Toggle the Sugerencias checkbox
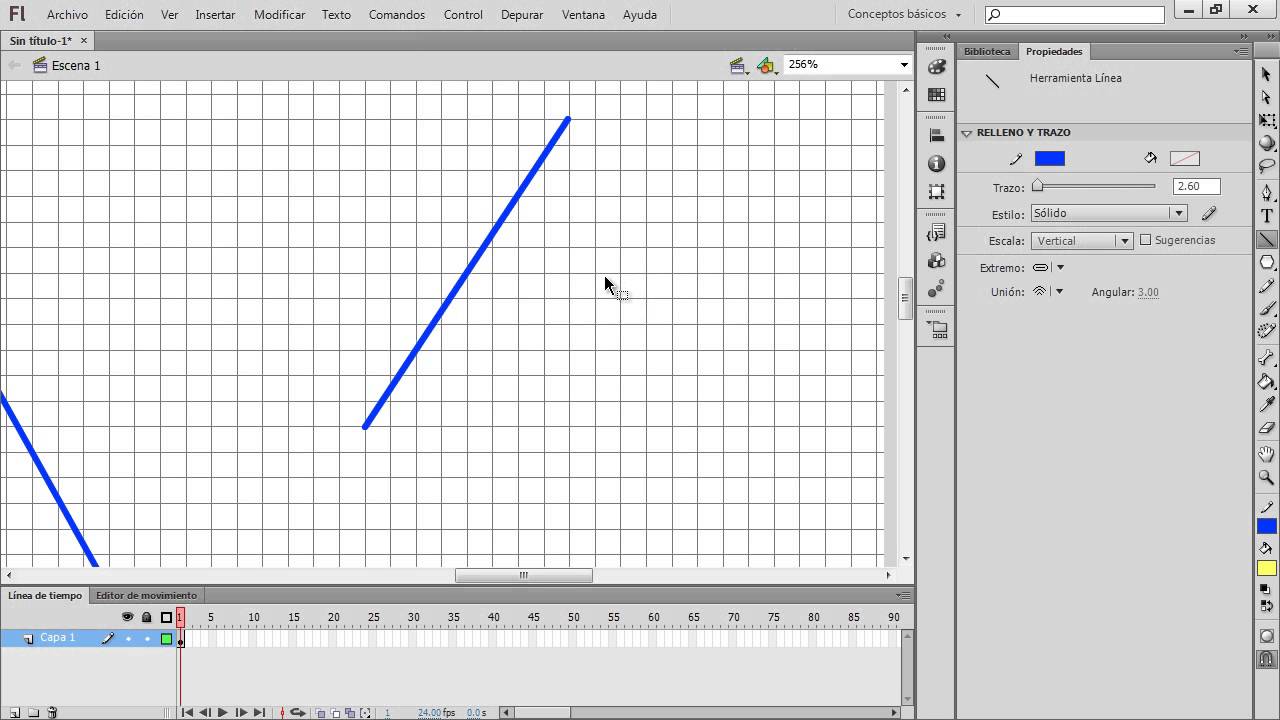This screenshot has width=1280, height=720. click(1146, 240)
